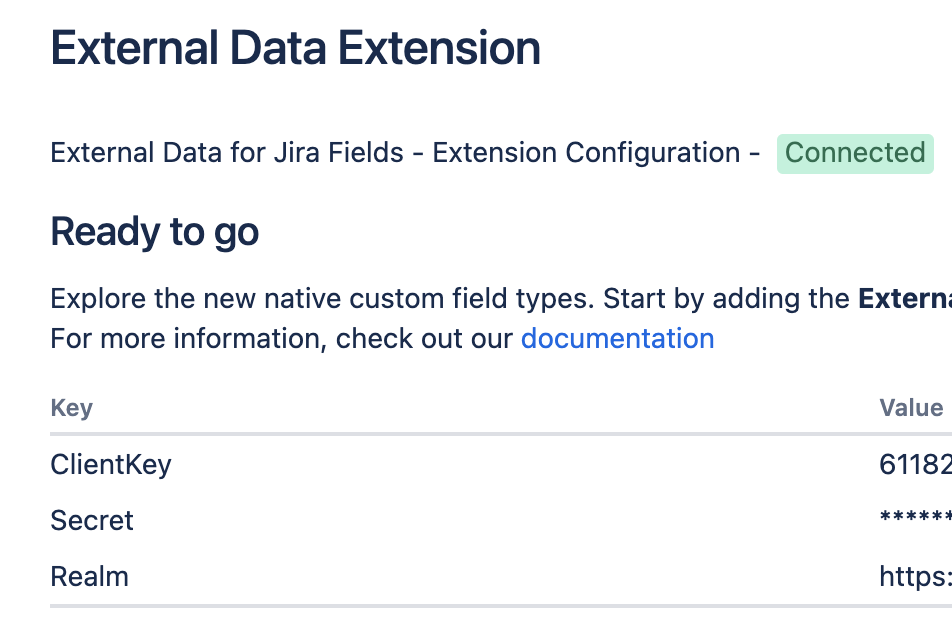Select the explore custom field types paragraph

[450, 298]
